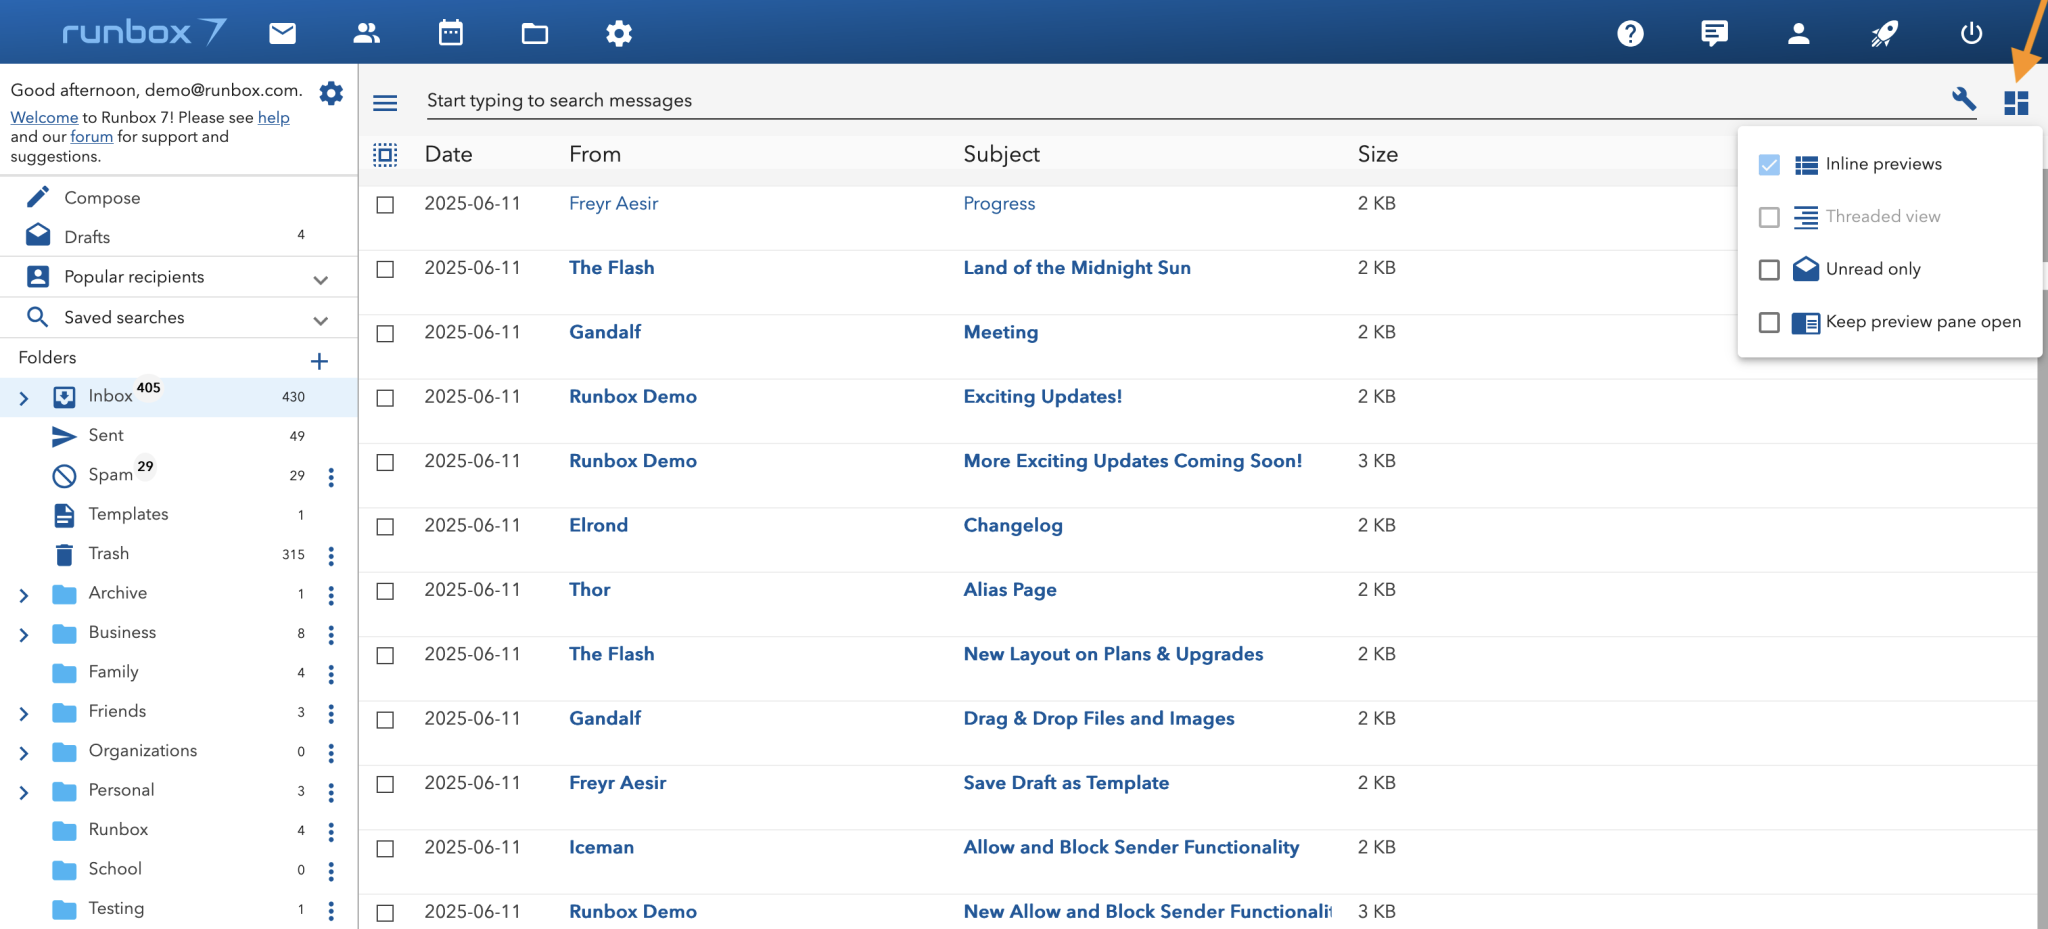Open the Files folder icon in header
This screenshot has height=929, width=2048.
535,34
